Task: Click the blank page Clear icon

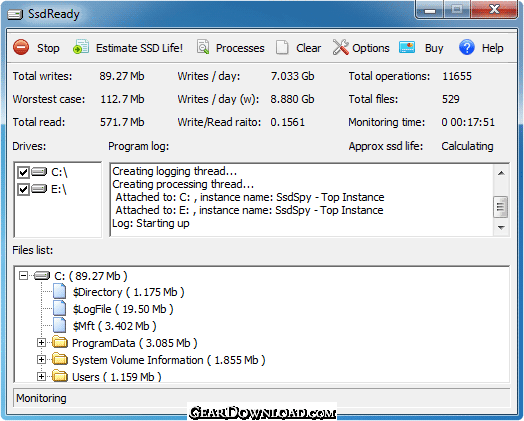Action: 282,47
